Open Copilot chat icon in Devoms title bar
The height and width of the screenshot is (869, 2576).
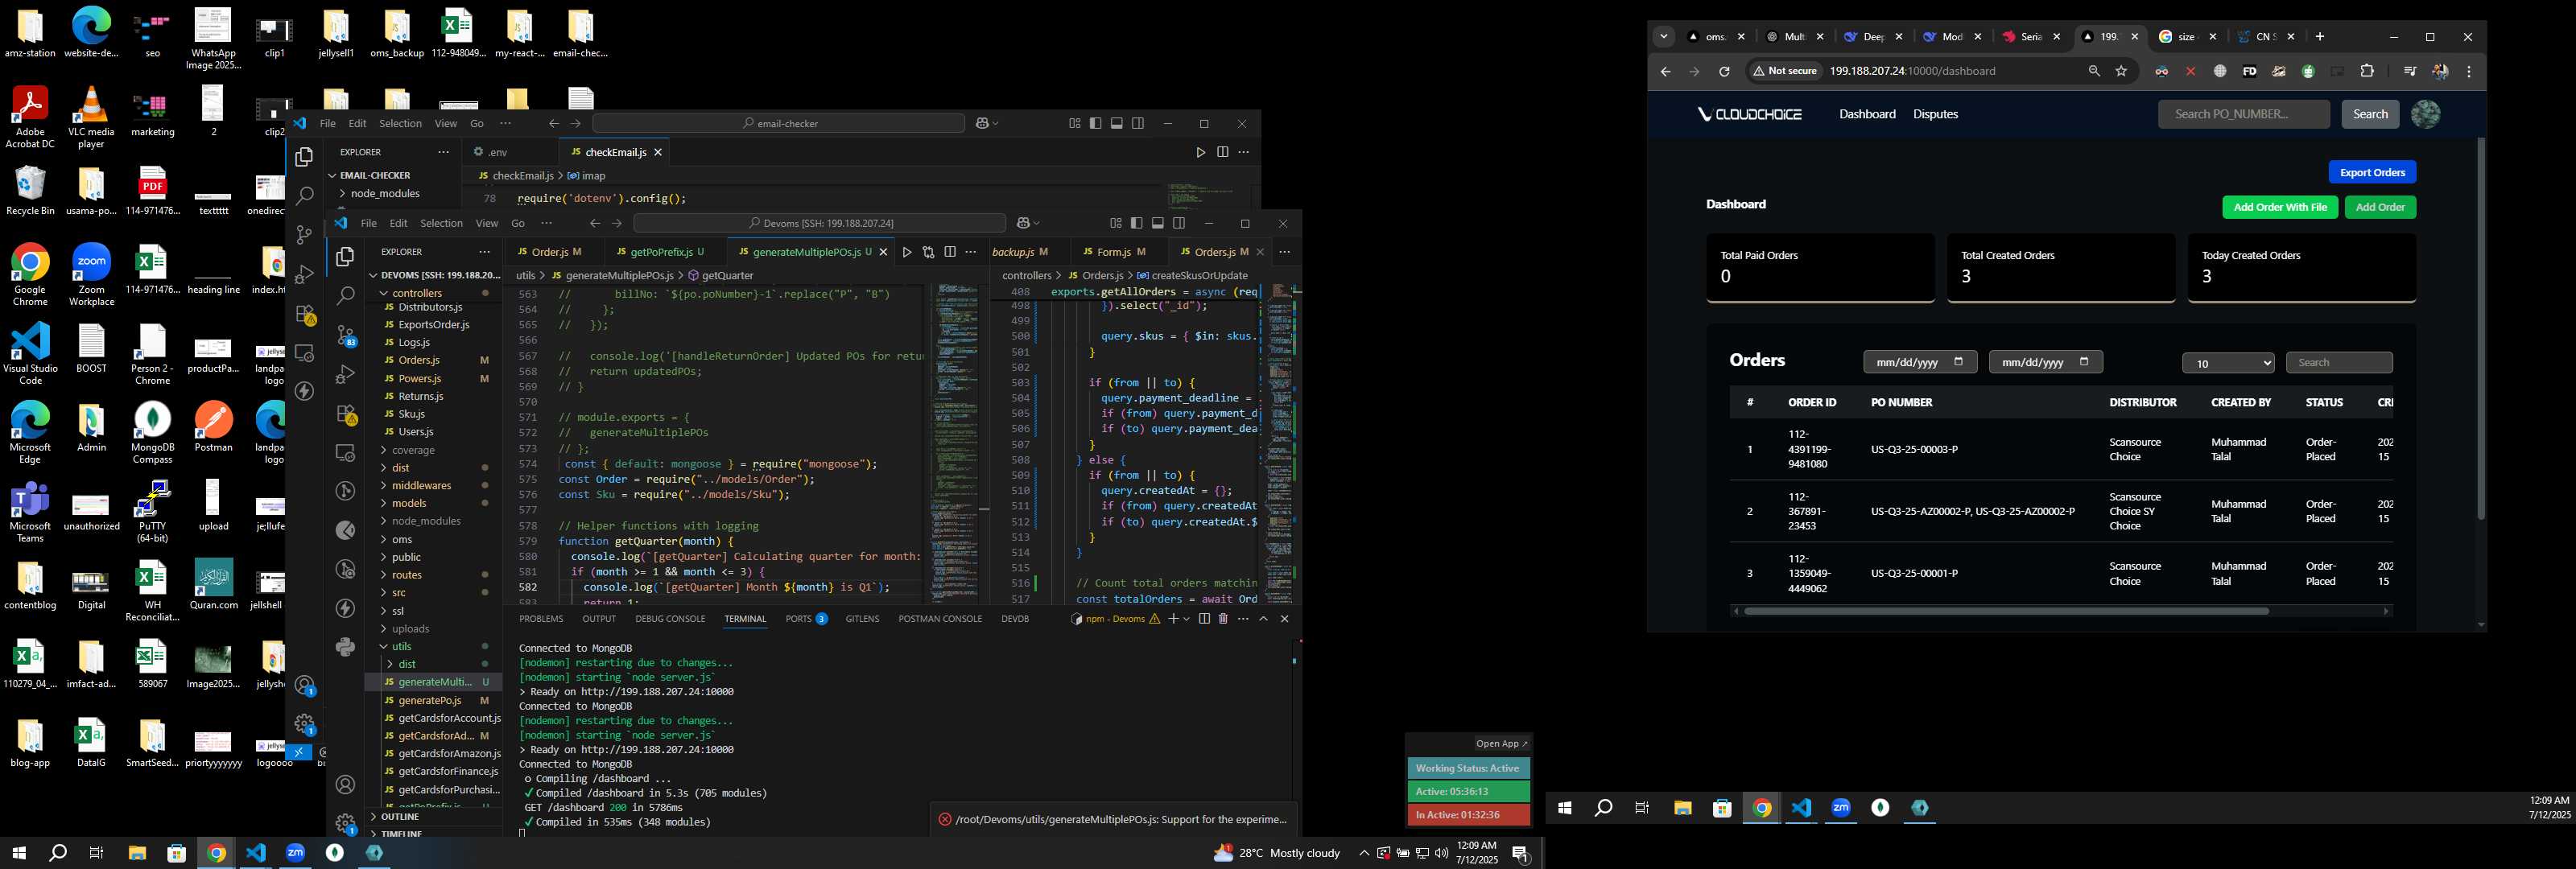tap(1024, 223)
